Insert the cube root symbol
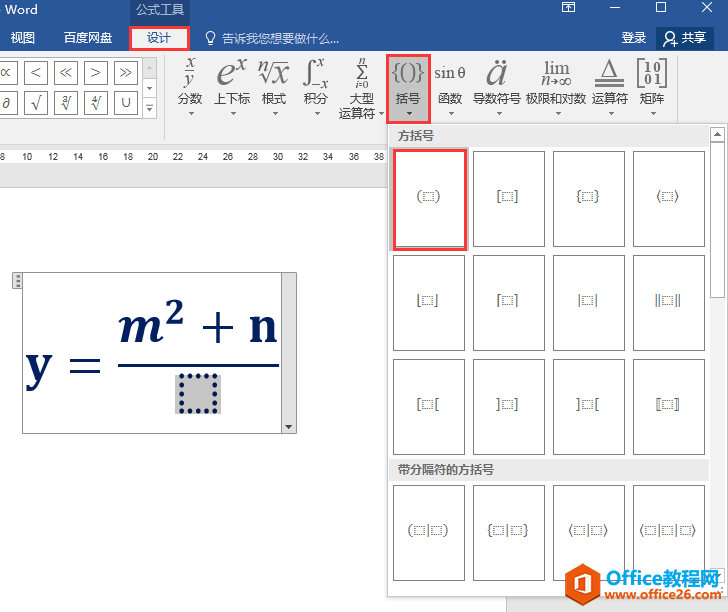 tap(66, 103)
